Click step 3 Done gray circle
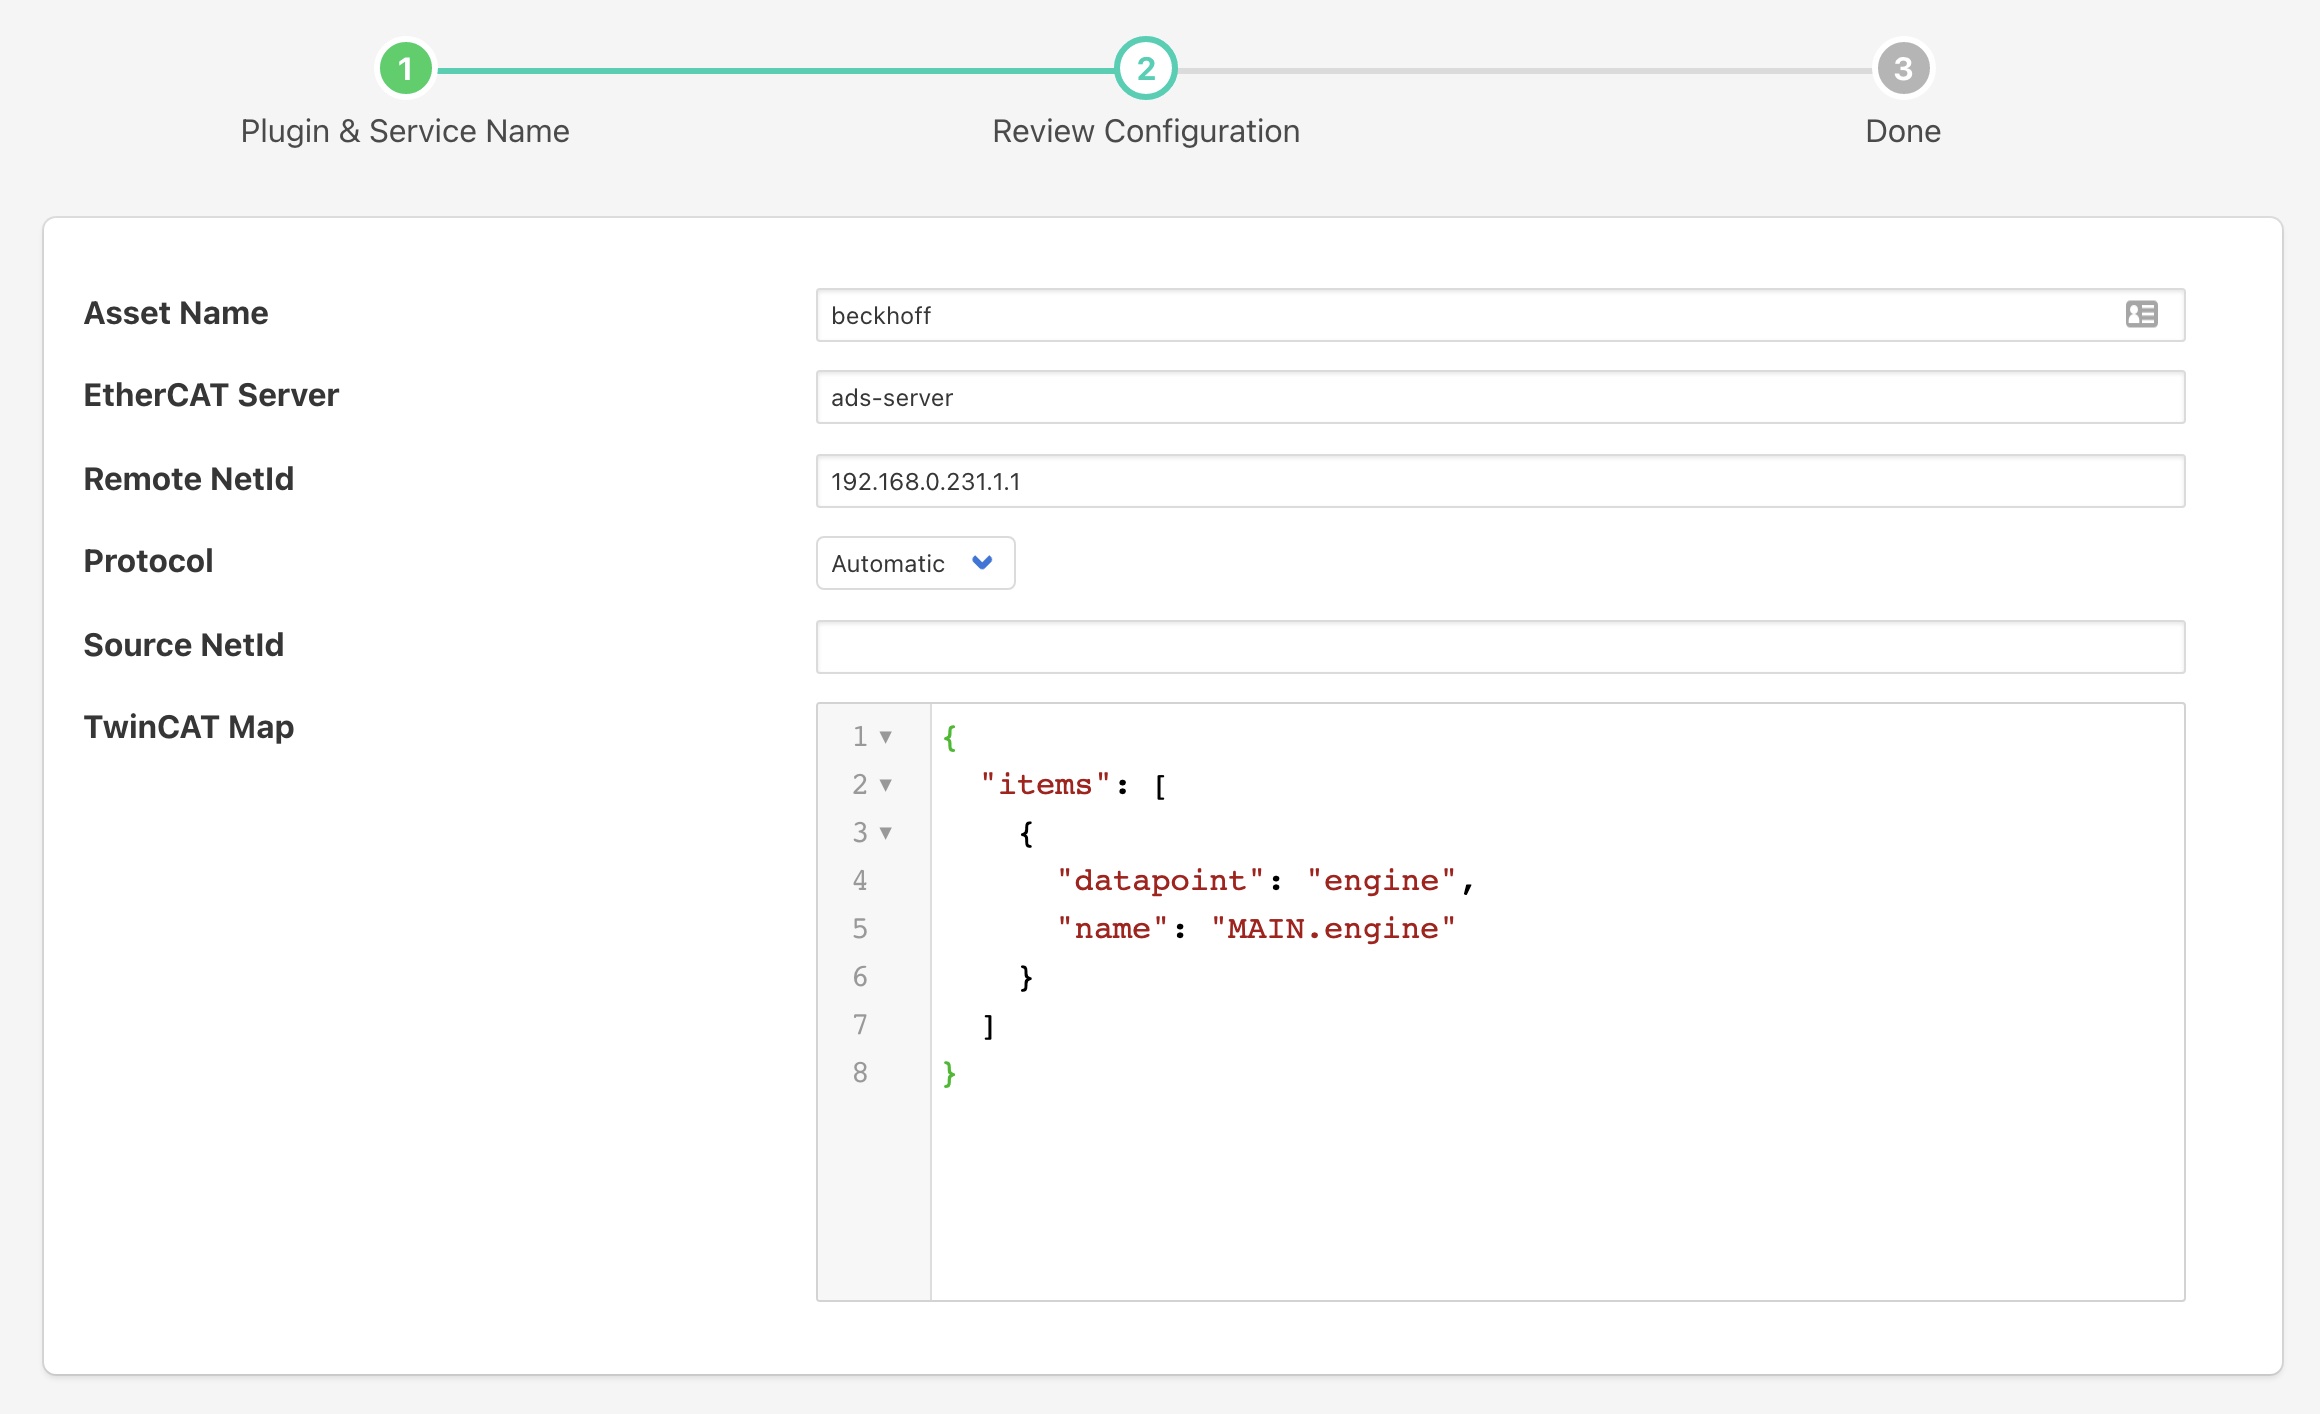 1902,69
